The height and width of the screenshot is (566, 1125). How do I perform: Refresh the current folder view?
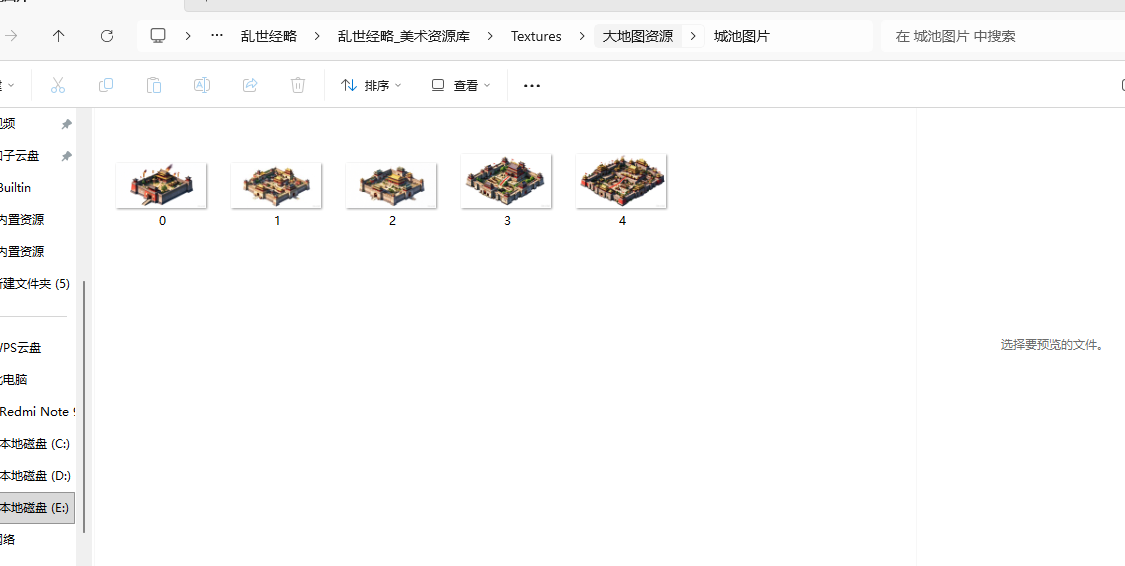[107, 36]
